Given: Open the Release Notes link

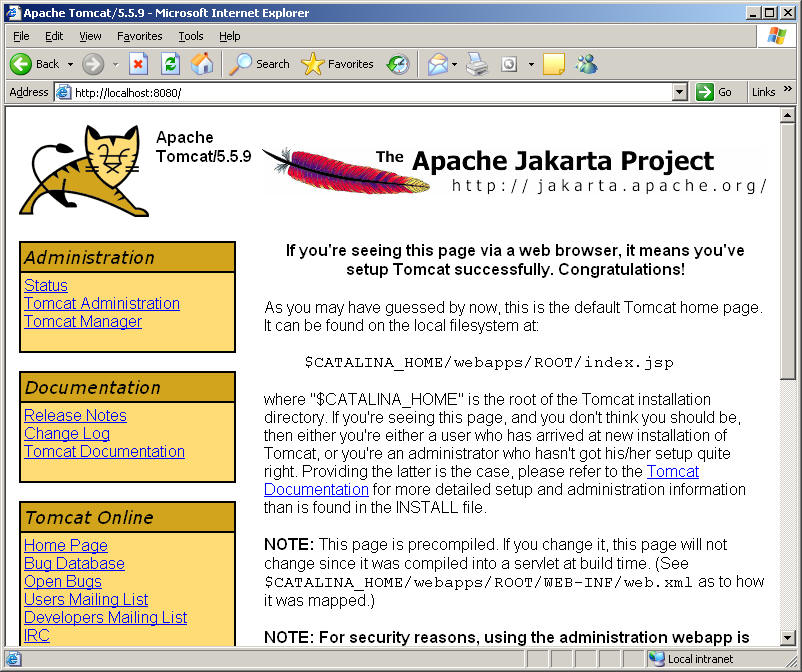Looking at the screenshot, I should [x=75, y=415].
